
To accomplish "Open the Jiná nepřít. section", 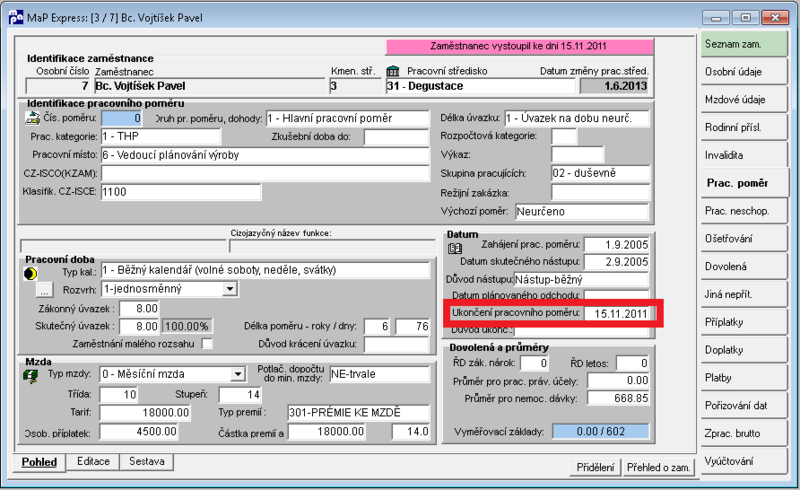I will pyautogui.click(x=744, y=295).
